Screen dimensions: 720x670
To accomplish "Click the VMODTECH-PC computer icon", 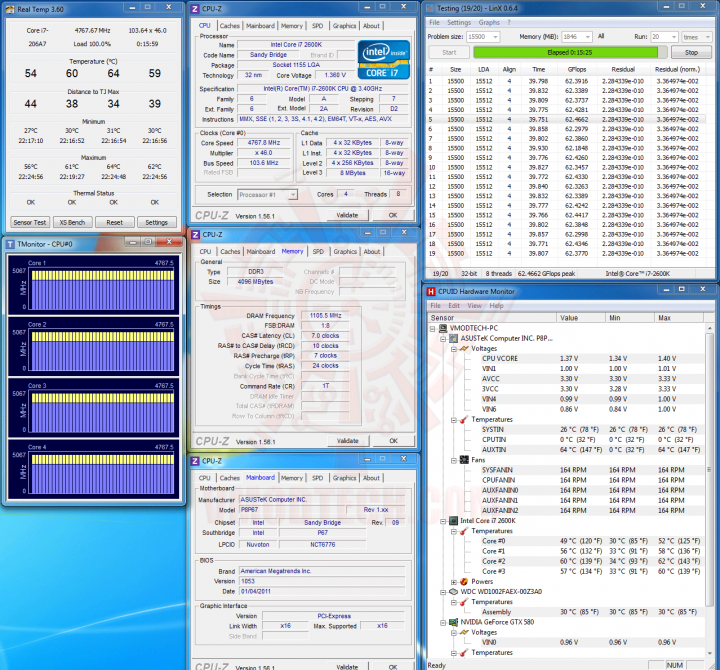I will pos(443,328).
